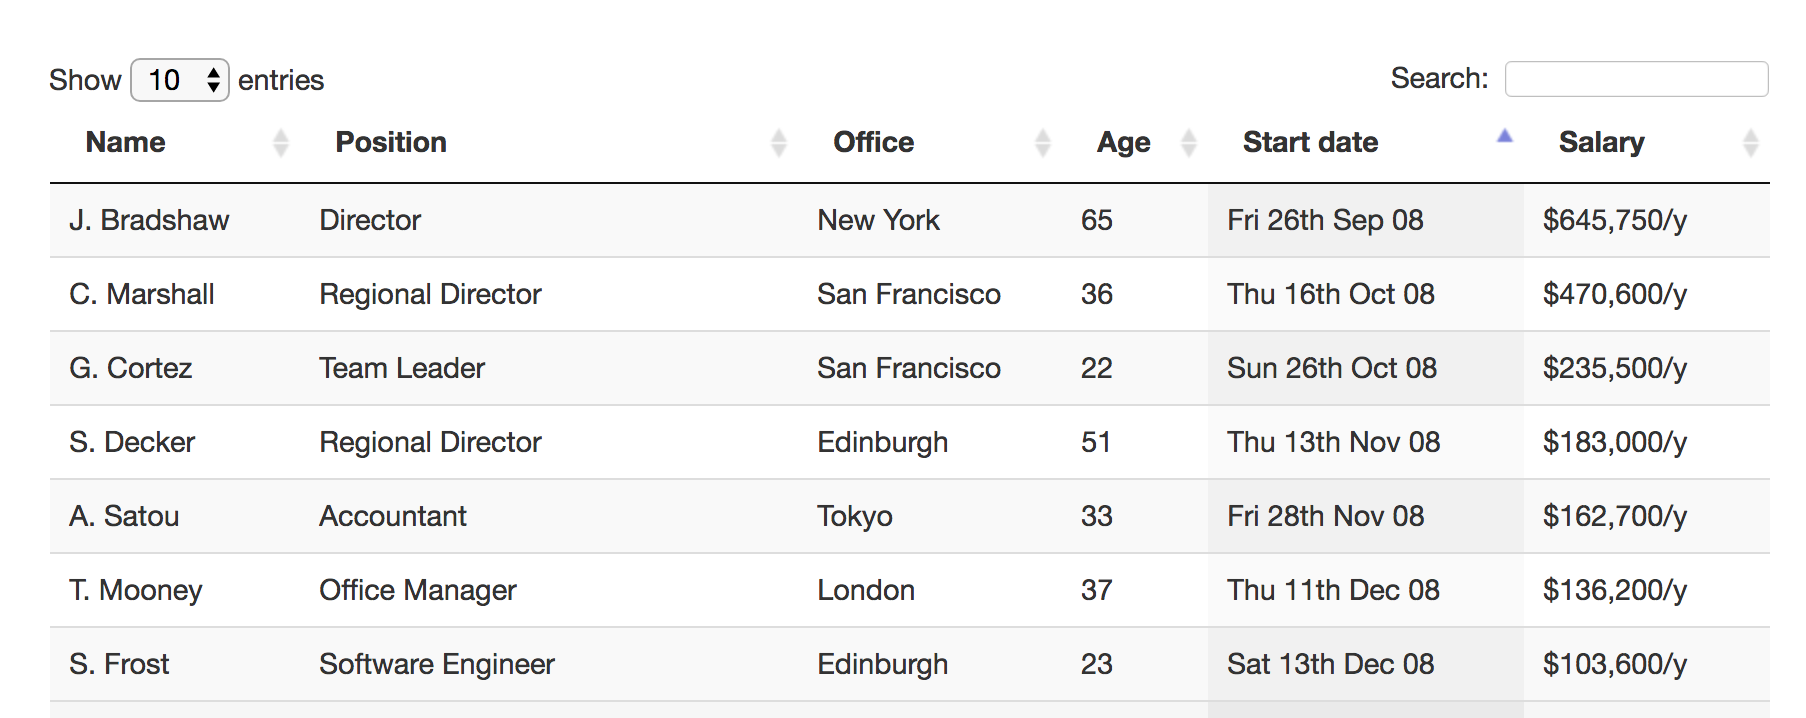Focus the Search input field
1806x718 pixels.
pyautogui.click(x=1636, y=79)
